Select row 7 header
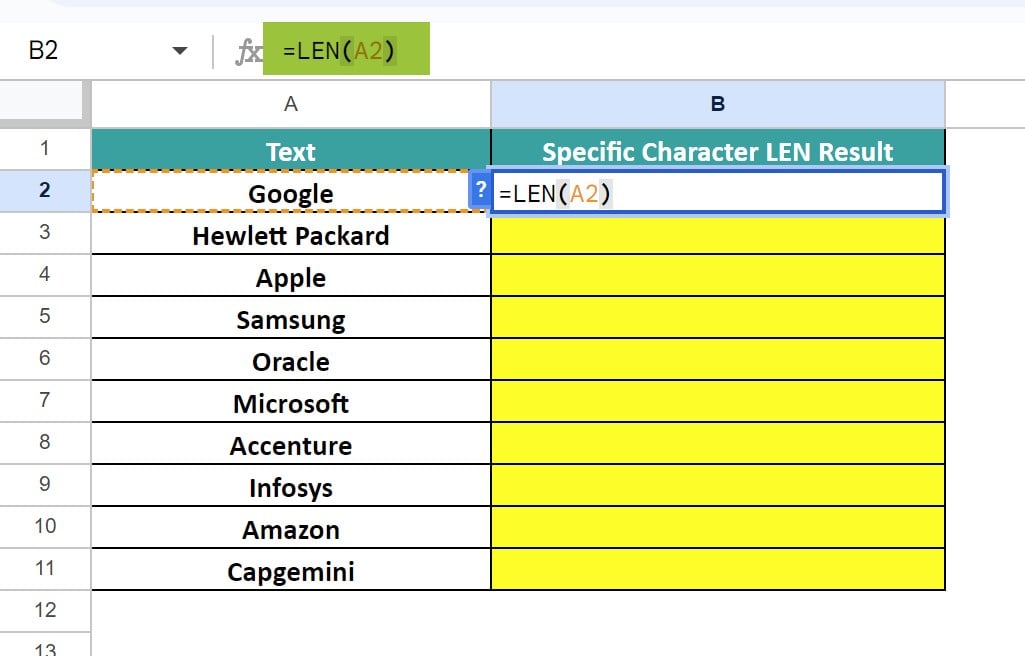 pos(45,401)
